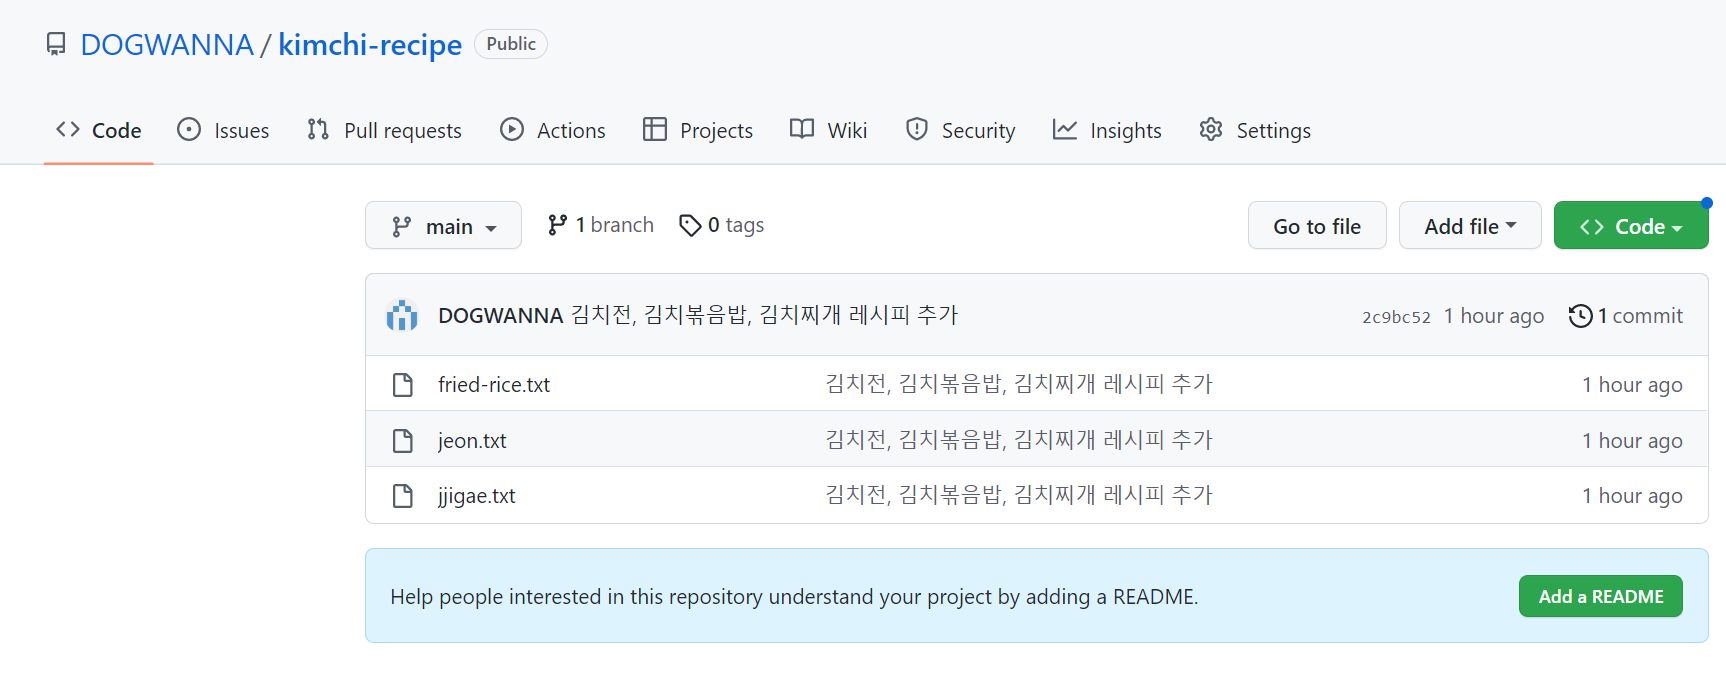Click the Settings gear icon
1726x674 pixels.
point(1211,129)
